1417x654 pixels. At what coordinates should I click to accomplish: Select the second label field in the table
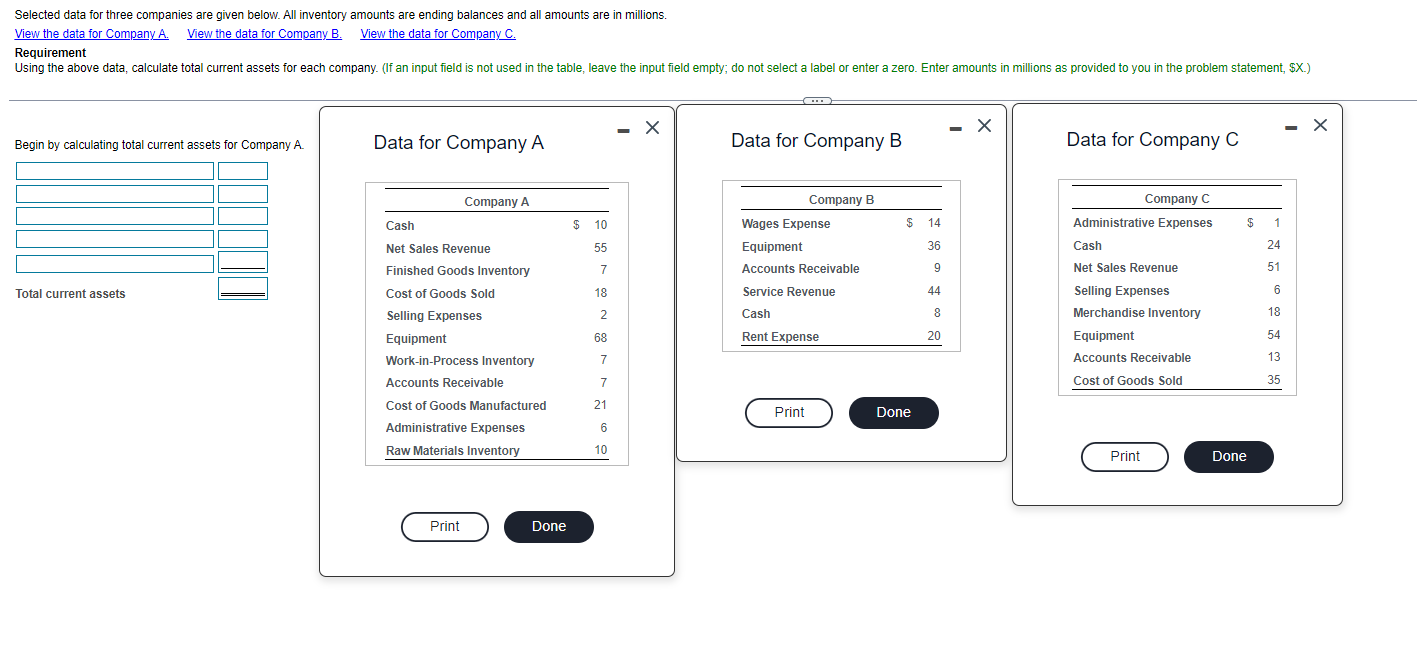click(114, 191)
